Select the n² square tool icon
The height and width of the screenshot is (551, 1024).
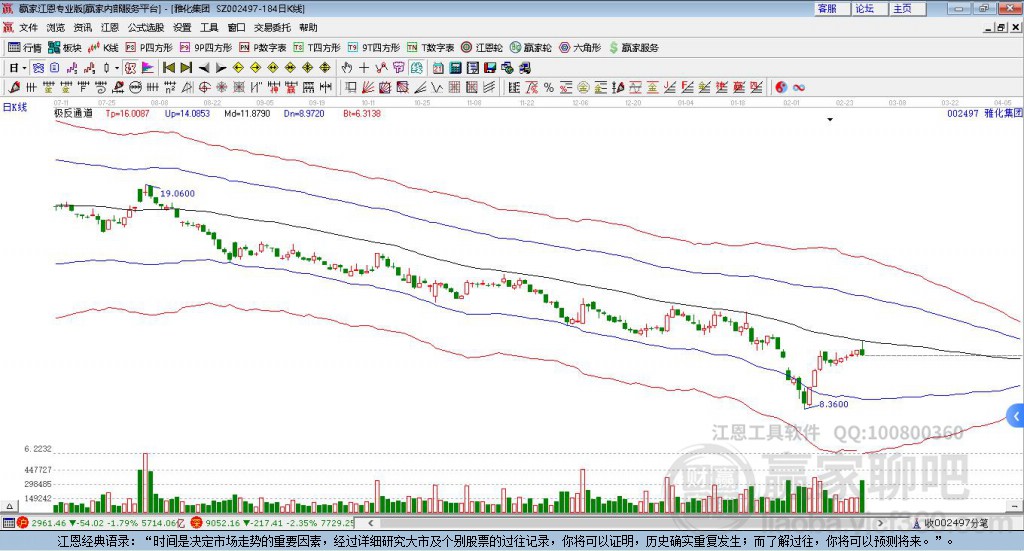pyautogui.click(x=170, y=87)
